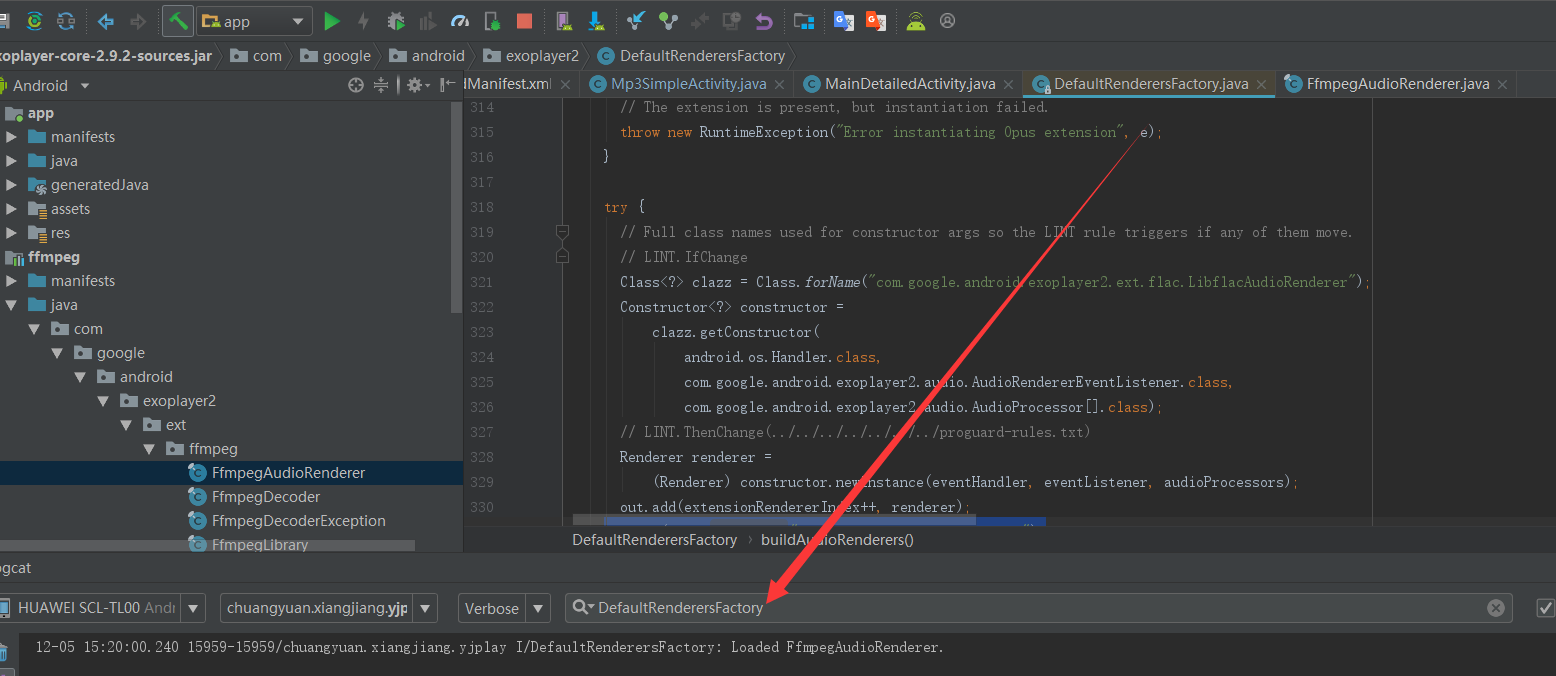Toggle the Regex checkbox in logcat
Viewport: 1556px width, 676px height.
coord(1546,607)
